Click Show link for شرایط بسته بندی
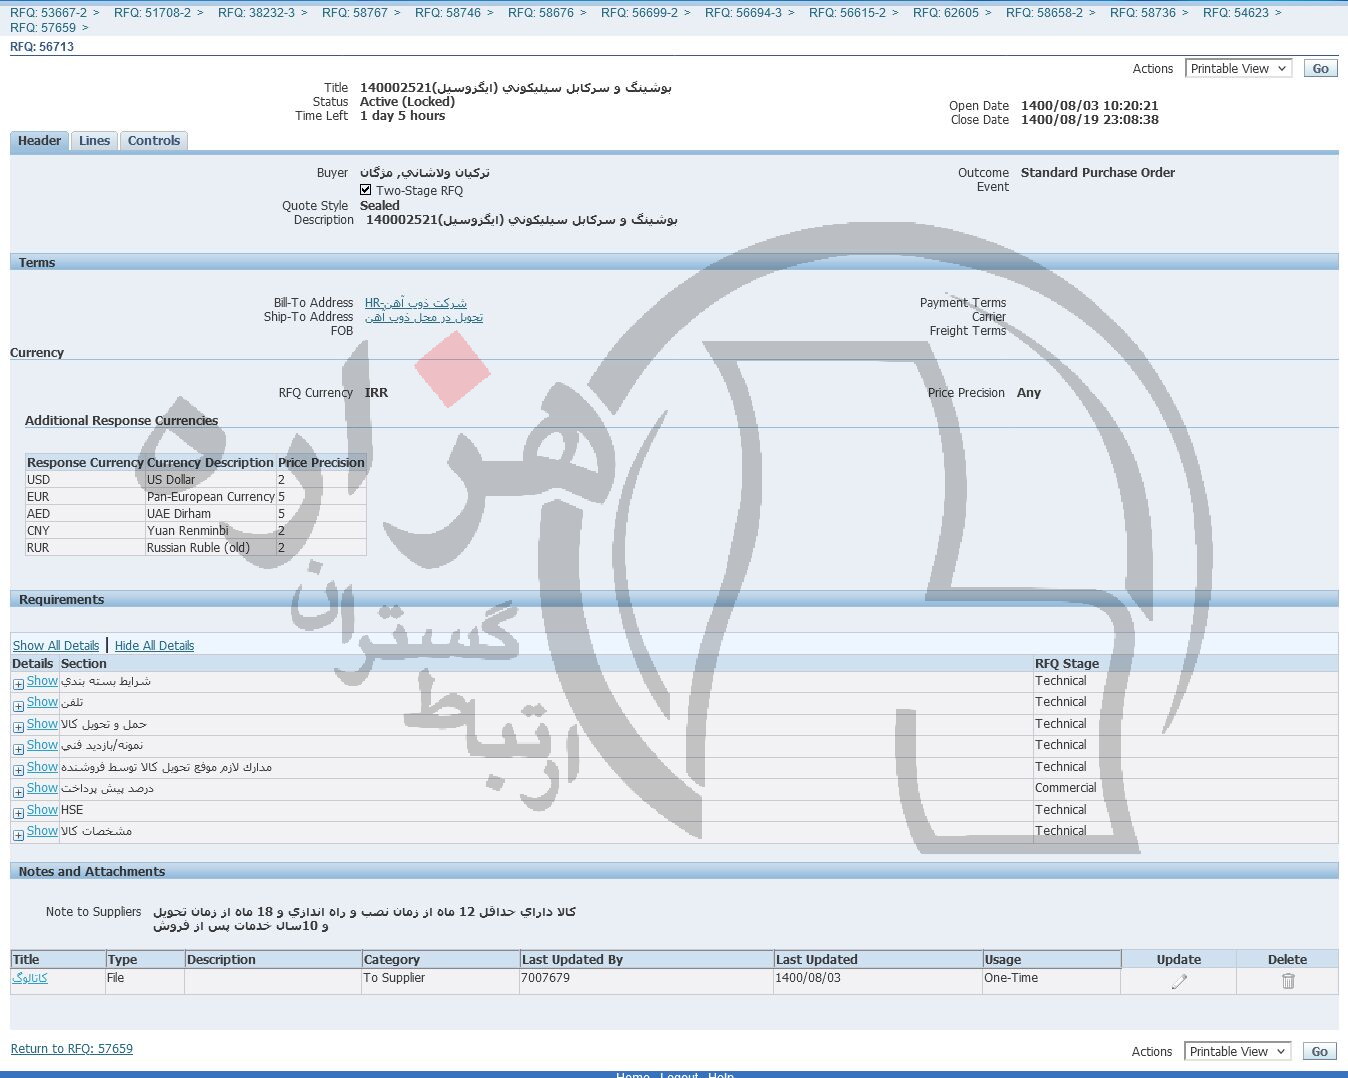Viewport: 1348px width, 1078px height. (x=42, y=681)
